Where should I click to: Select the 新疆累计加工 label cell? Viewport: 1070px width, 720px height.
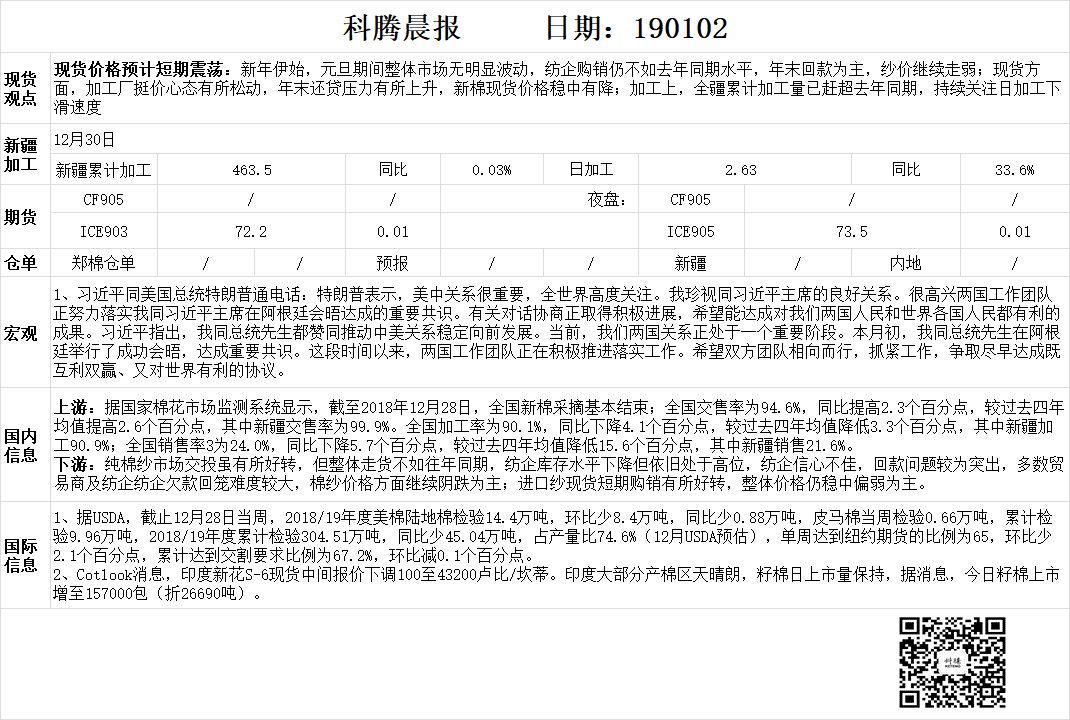coord(103,170)
